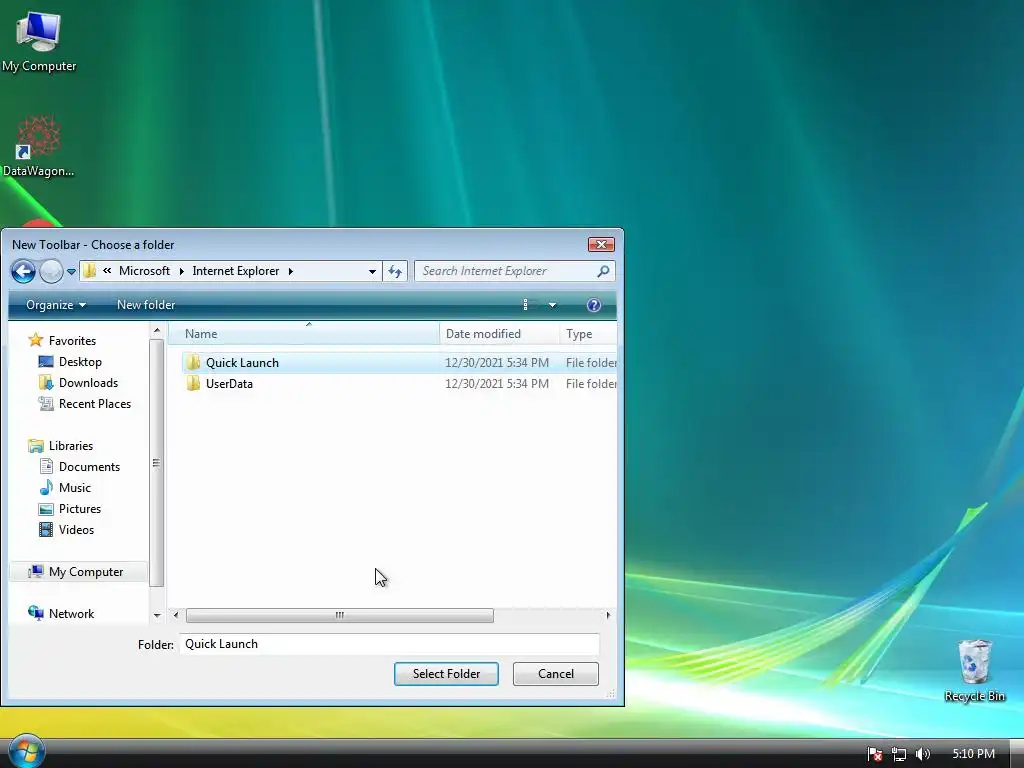Click the Select Folder button
The height and width of the screenshot is (768, 1024).
tap(446, 674)
